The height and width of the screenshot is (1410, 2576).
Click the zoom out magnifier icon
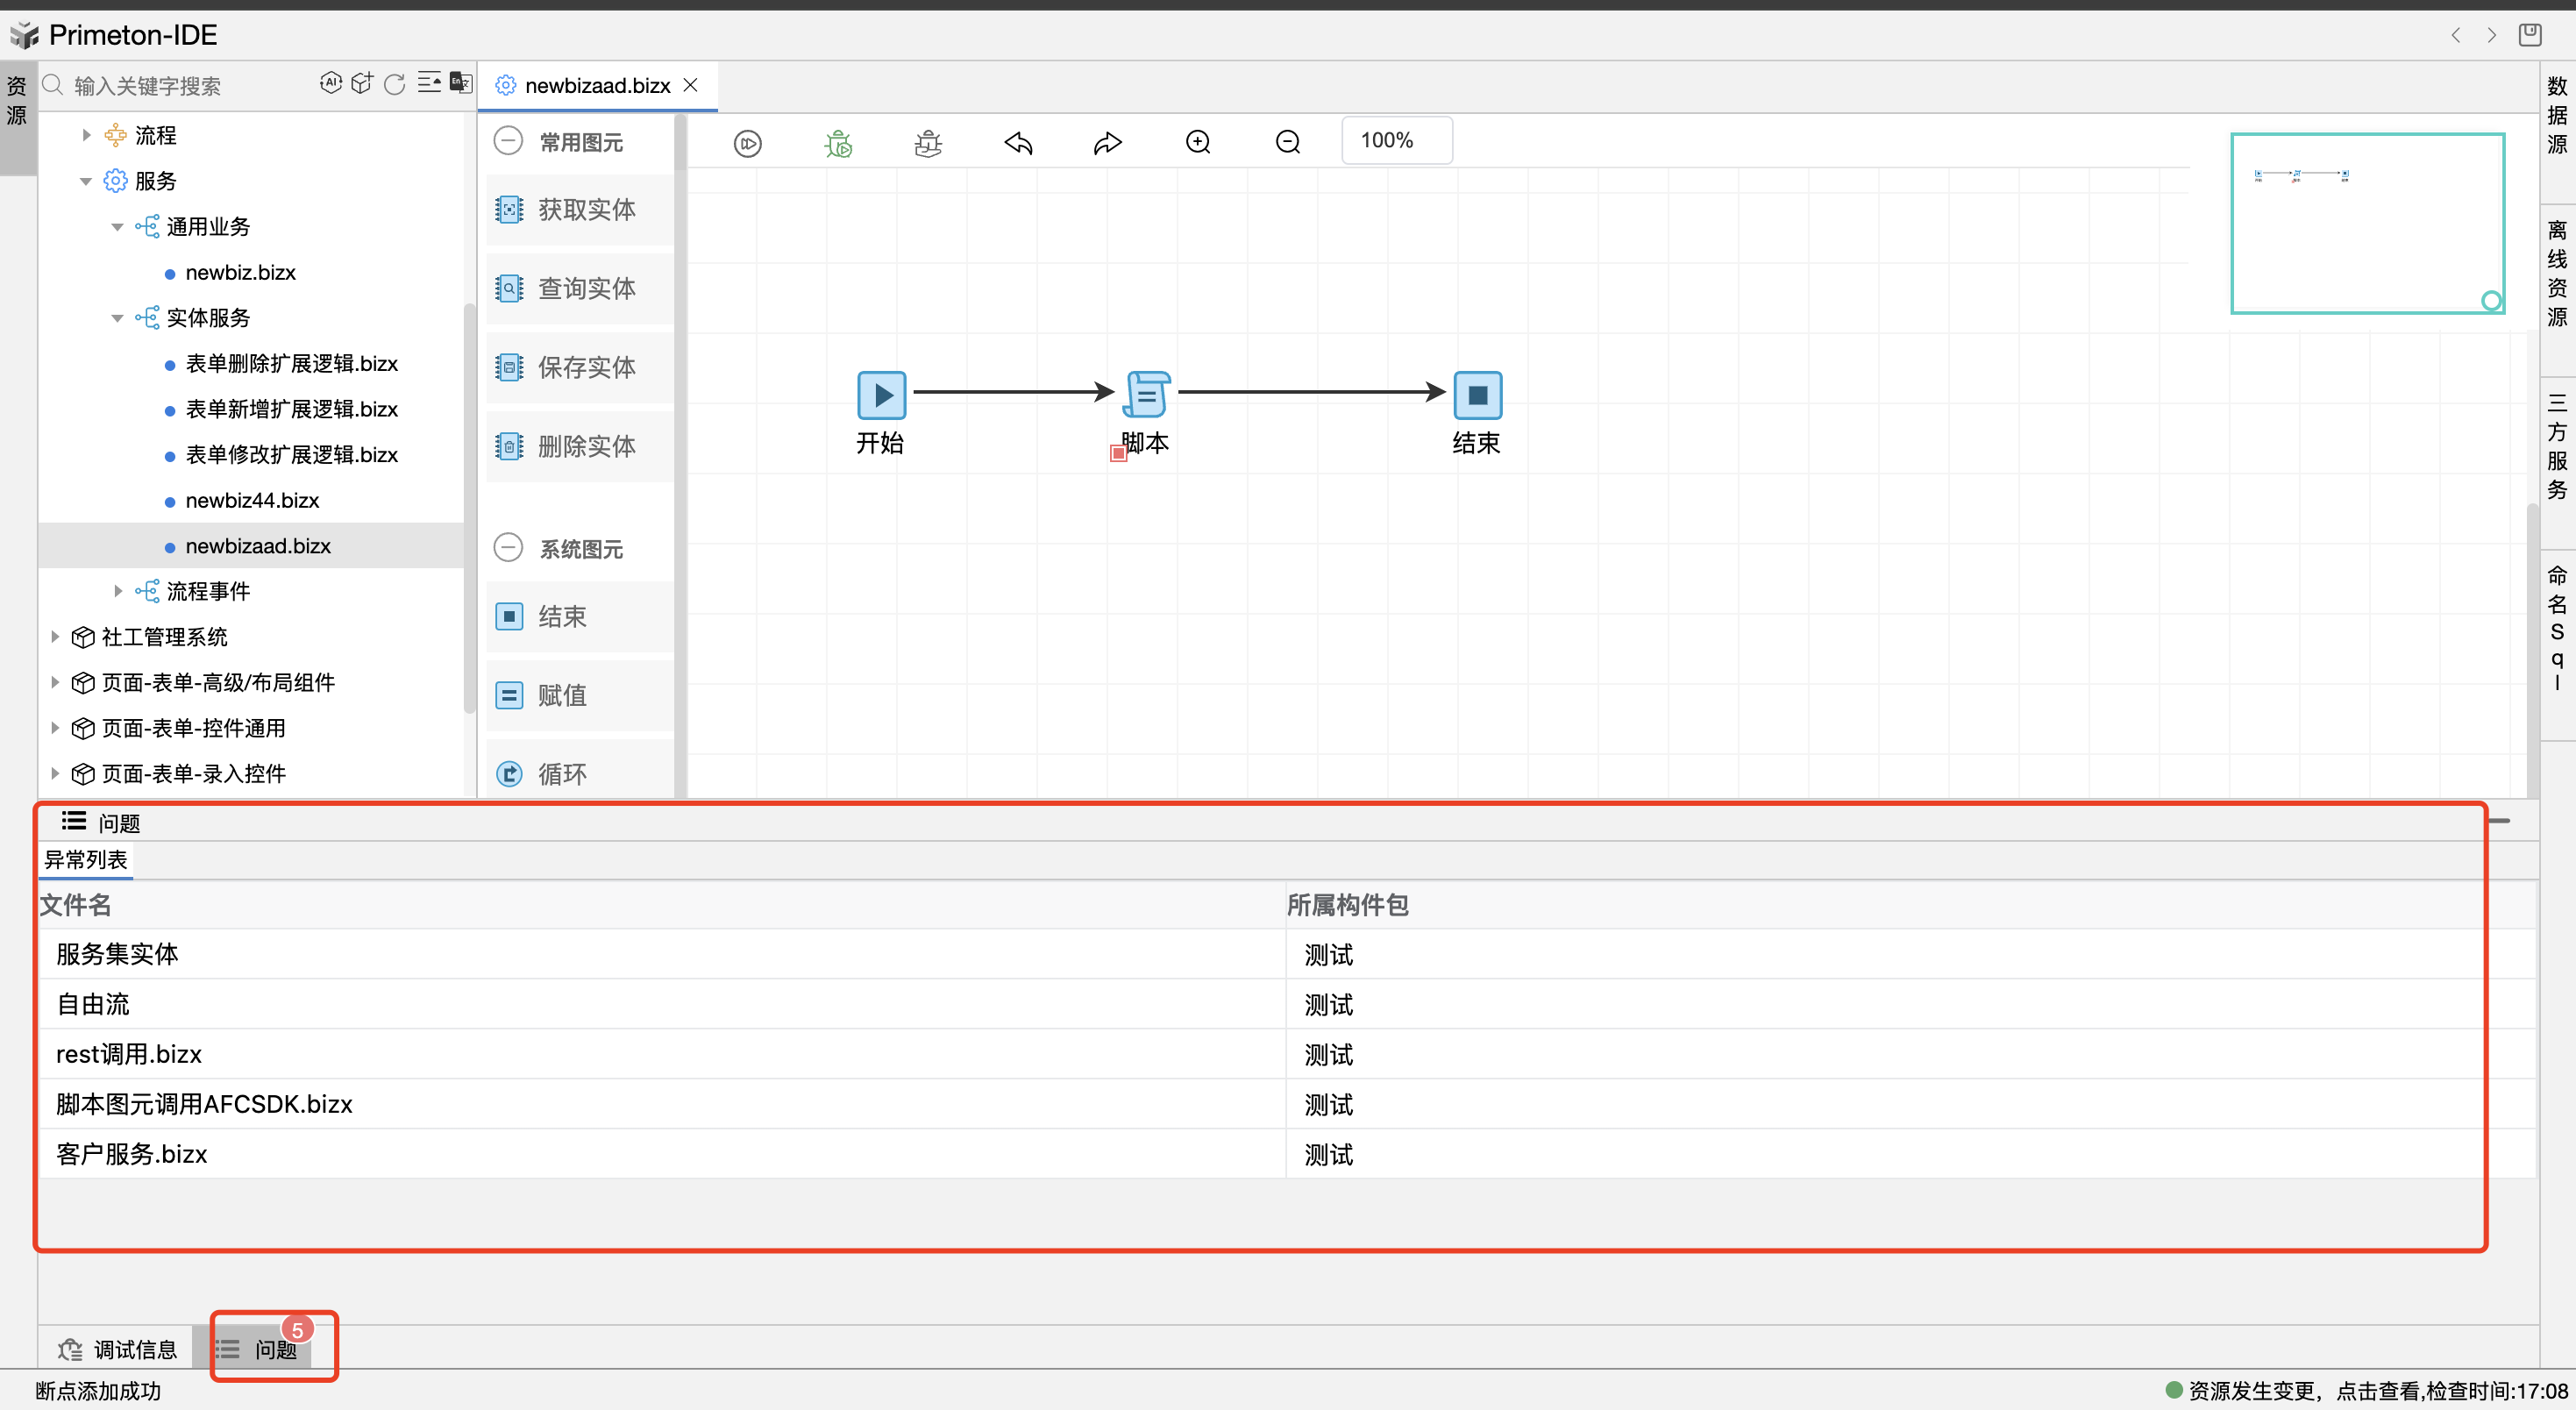pos(1288,143)
